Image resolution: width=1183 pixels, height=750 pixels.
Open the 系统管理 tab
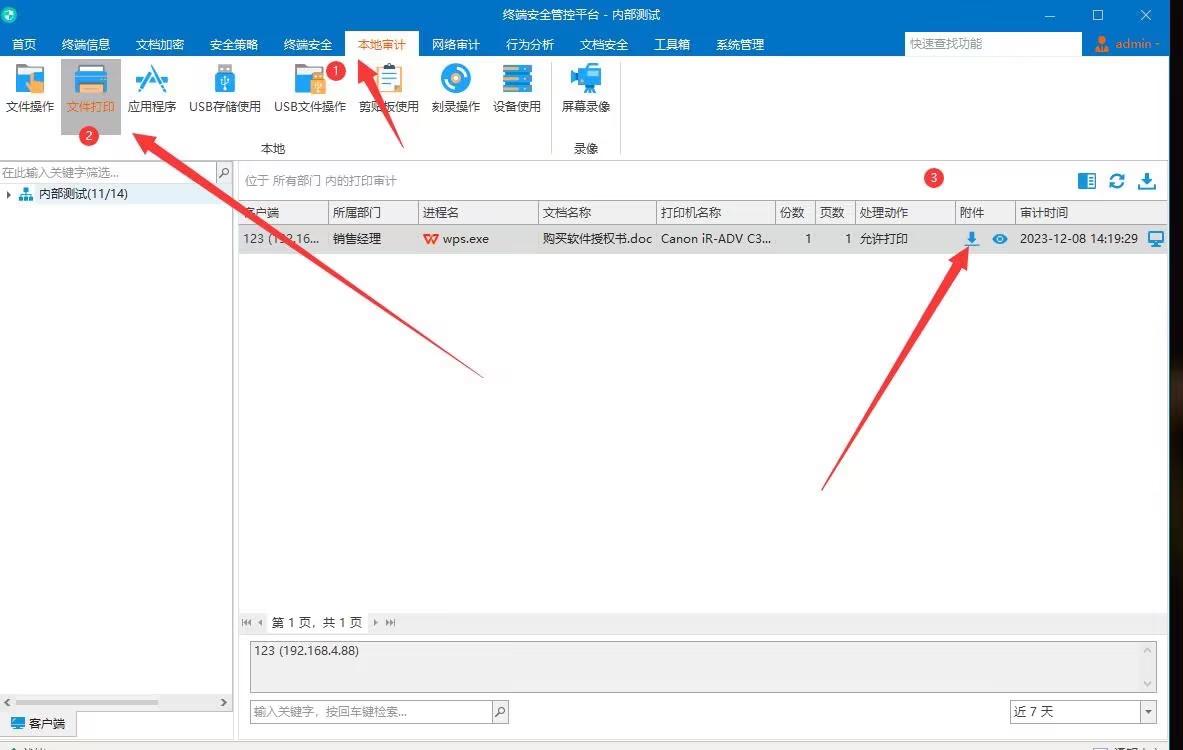pyautogui.click(x=740, y=45)
